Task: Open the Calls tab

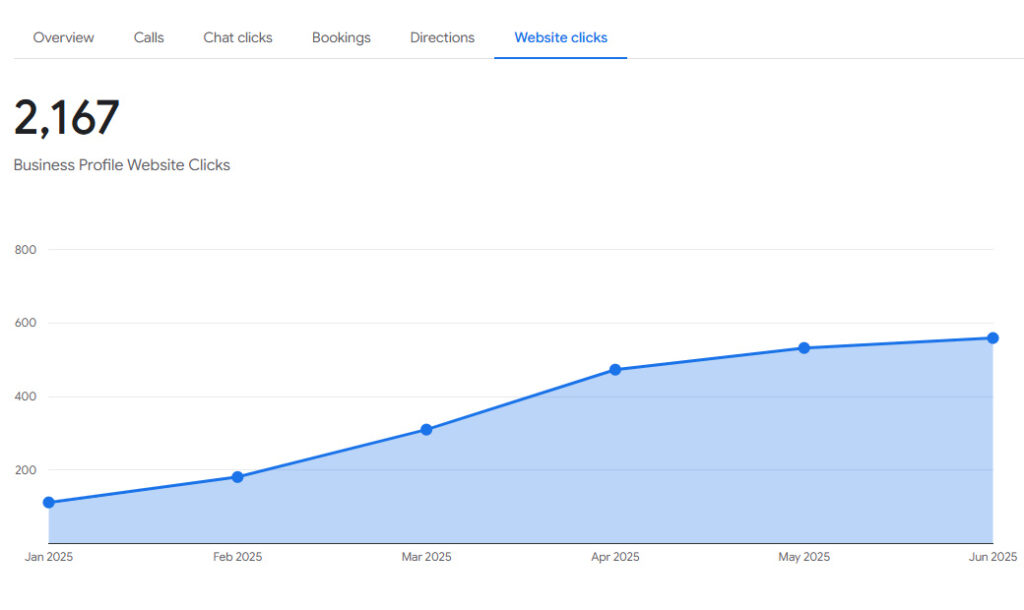Action: [149, 38]
